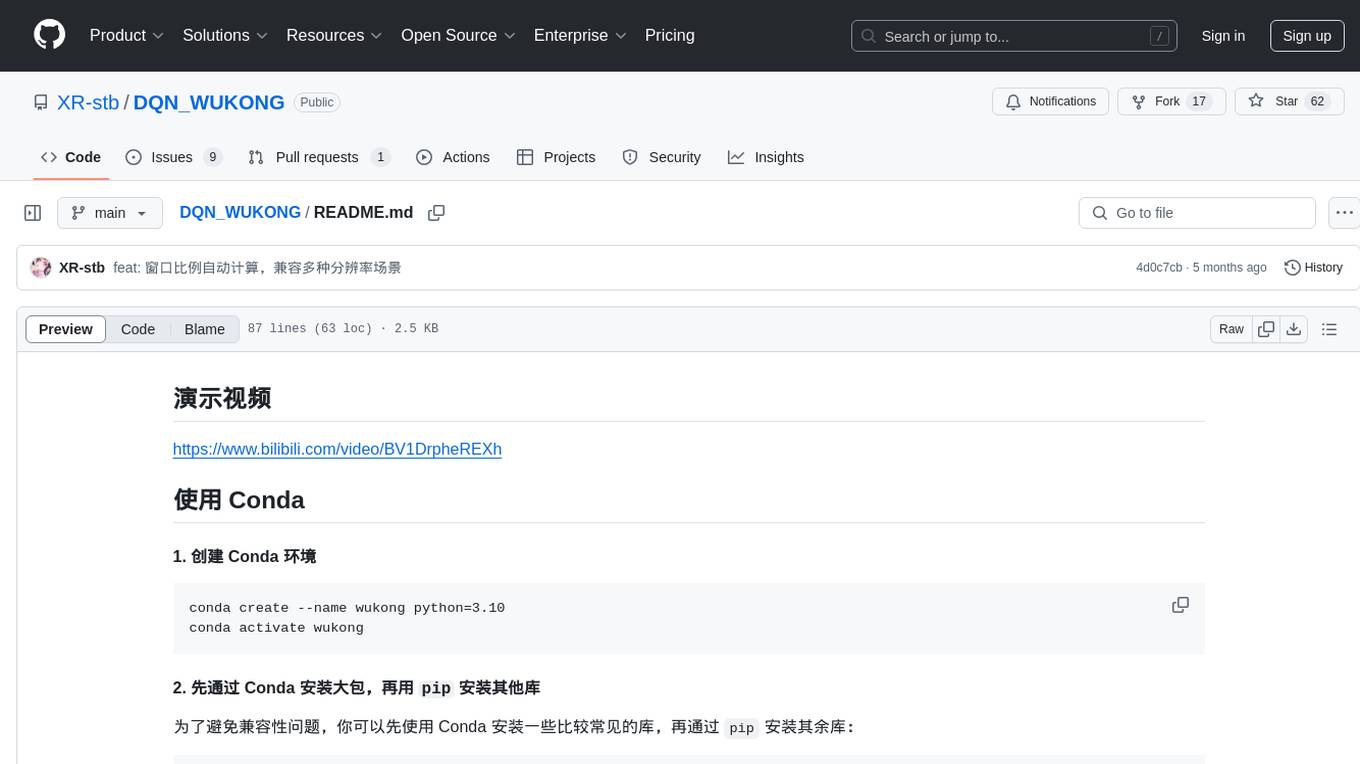View the file History

pos(1313,267)
